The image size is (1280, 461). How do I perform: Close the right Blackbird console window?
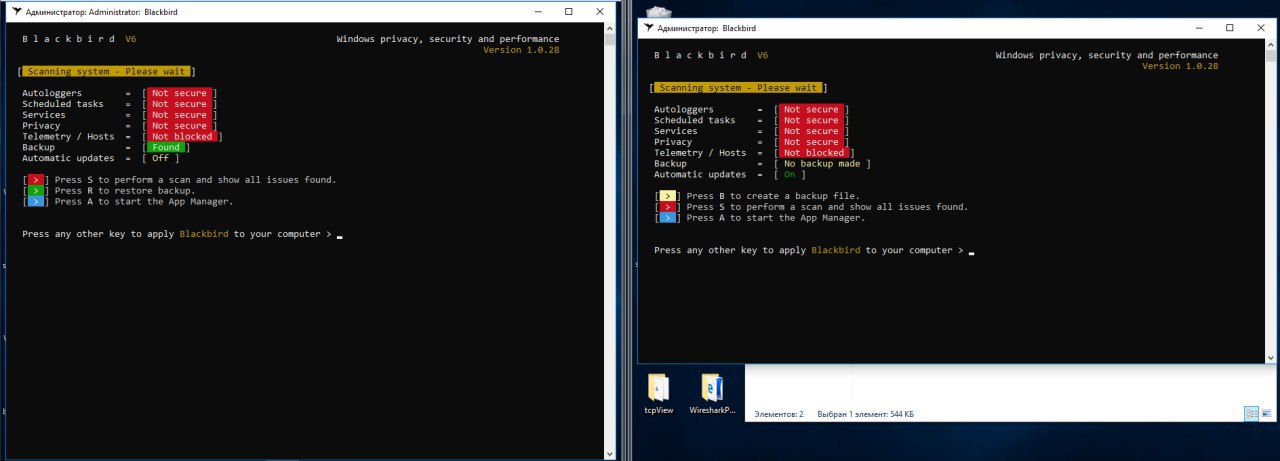point(1256,28)
